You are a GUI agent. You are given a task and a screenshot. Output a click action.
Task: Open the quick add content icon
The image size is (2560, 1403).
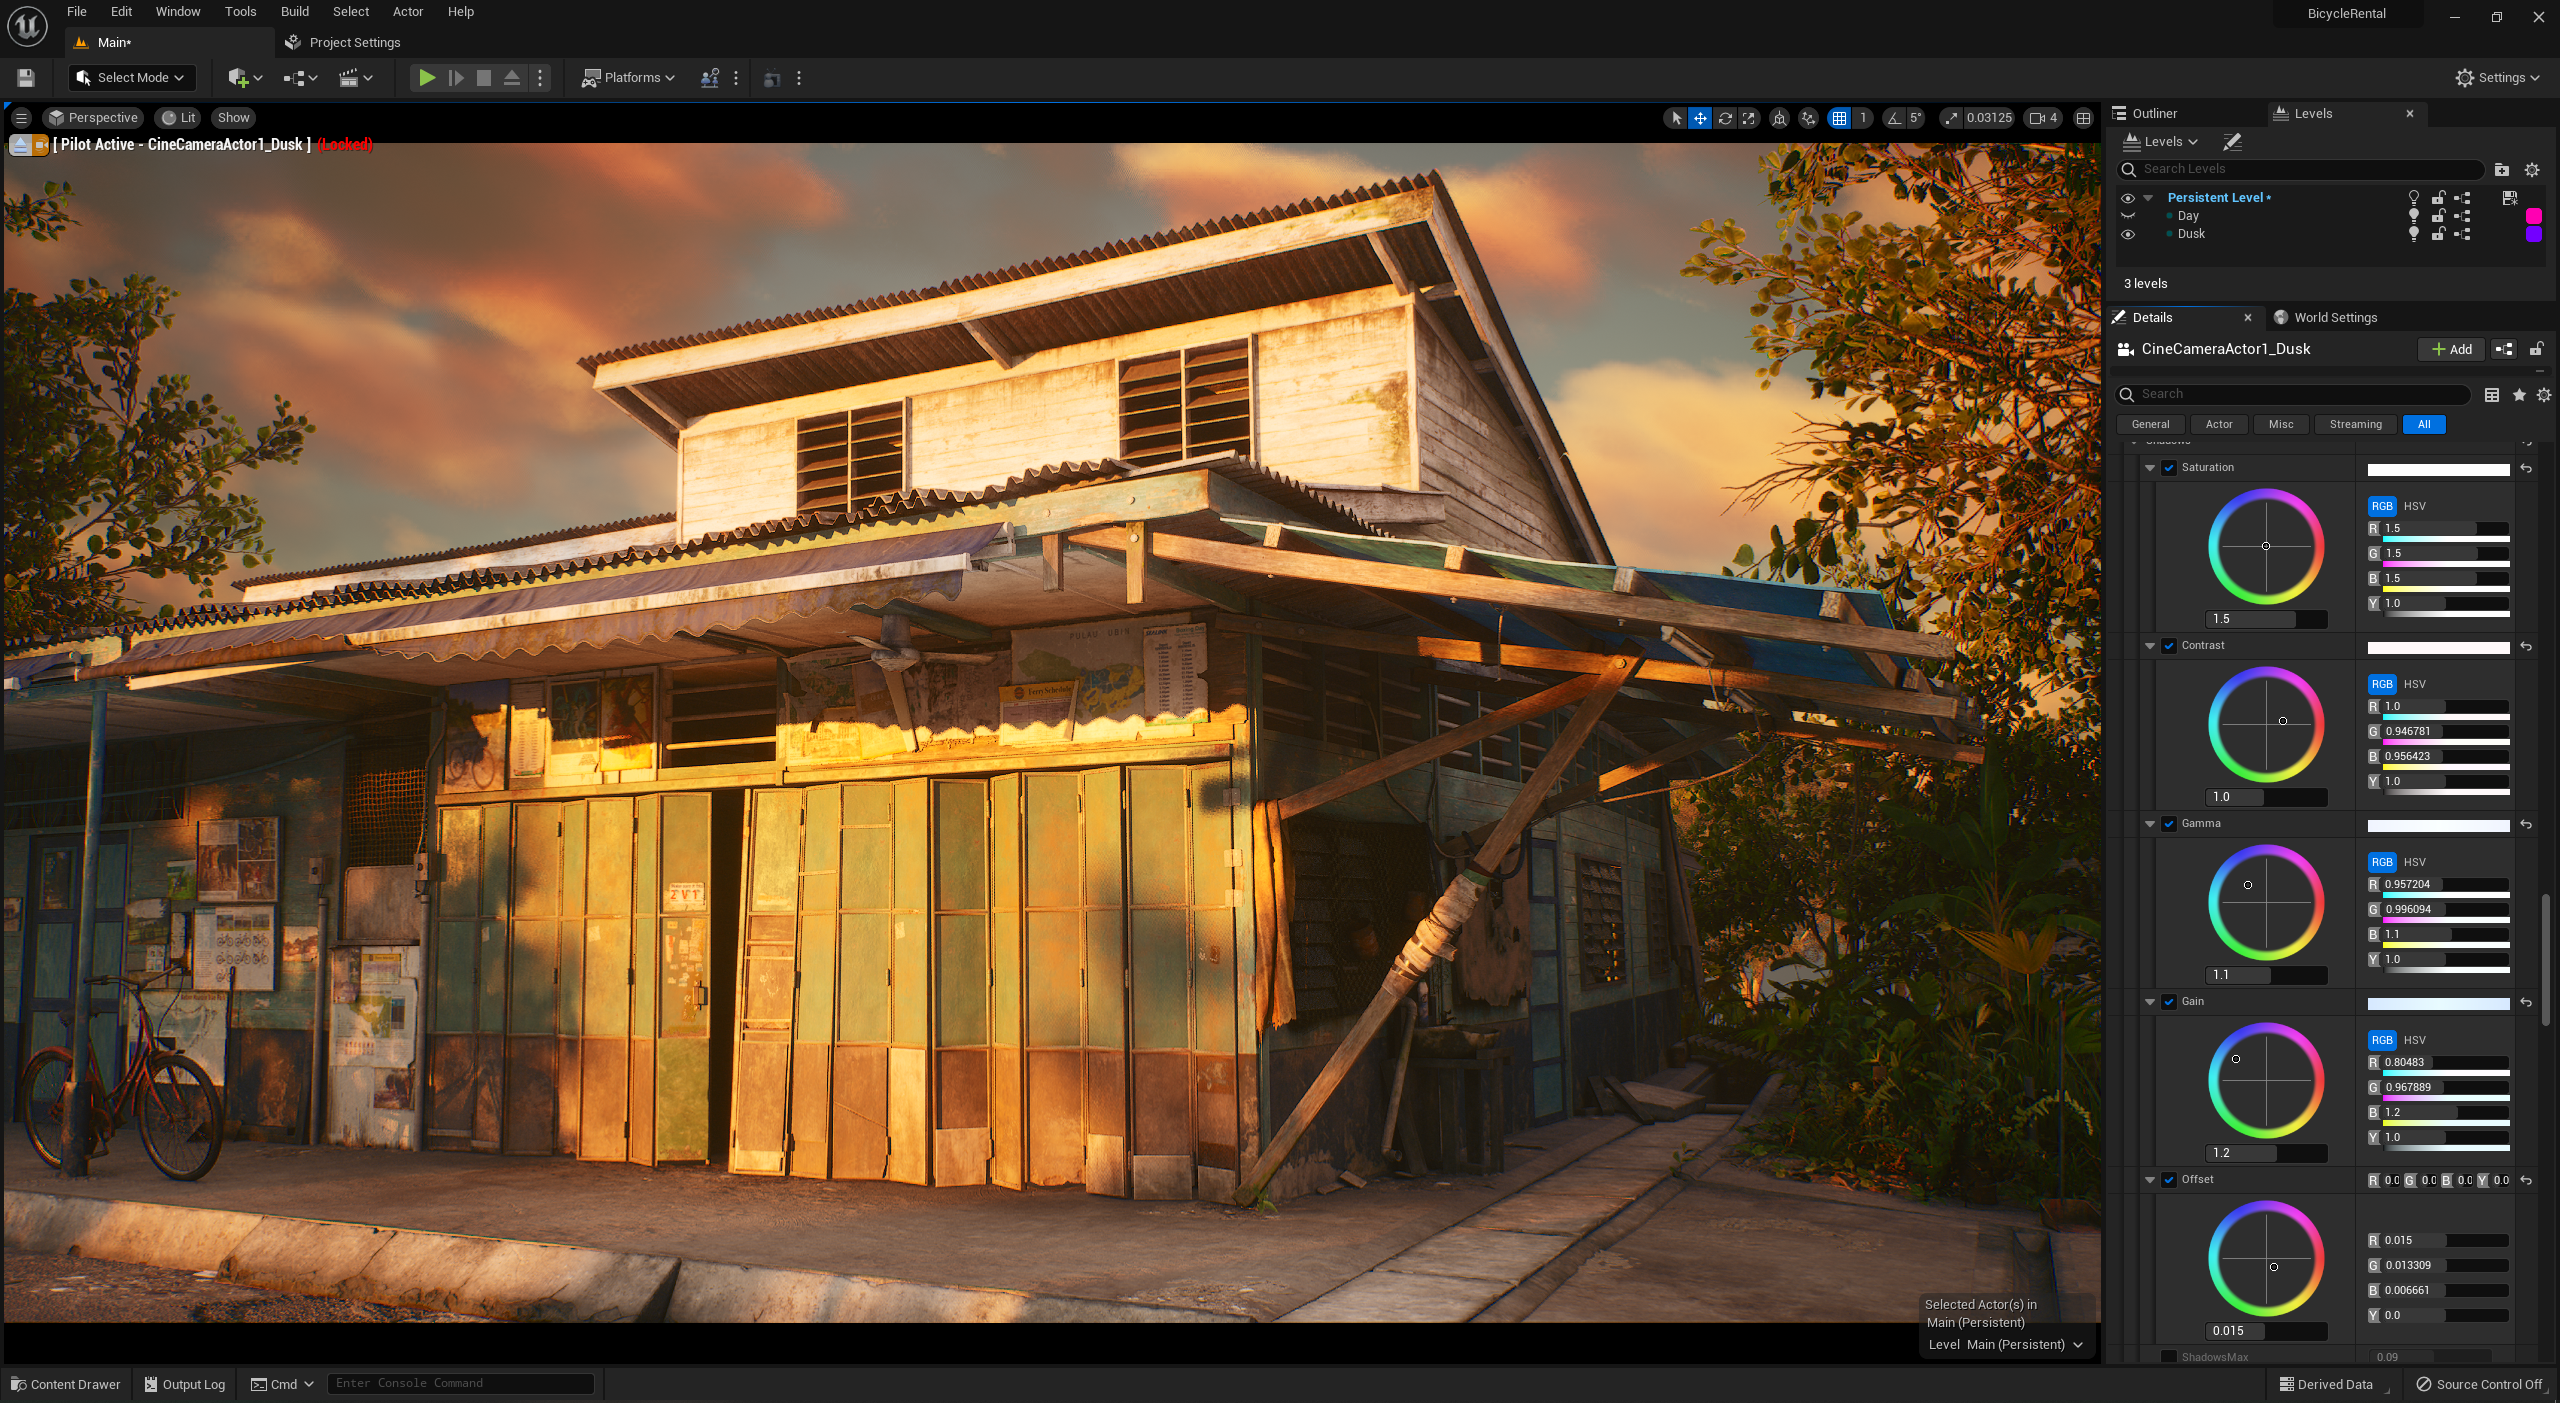pos(238,78)
